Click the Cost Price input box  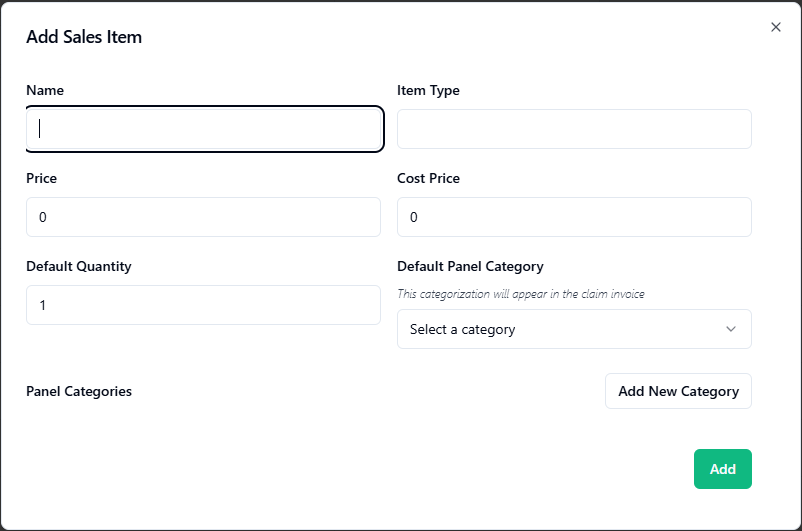(574, 217)
